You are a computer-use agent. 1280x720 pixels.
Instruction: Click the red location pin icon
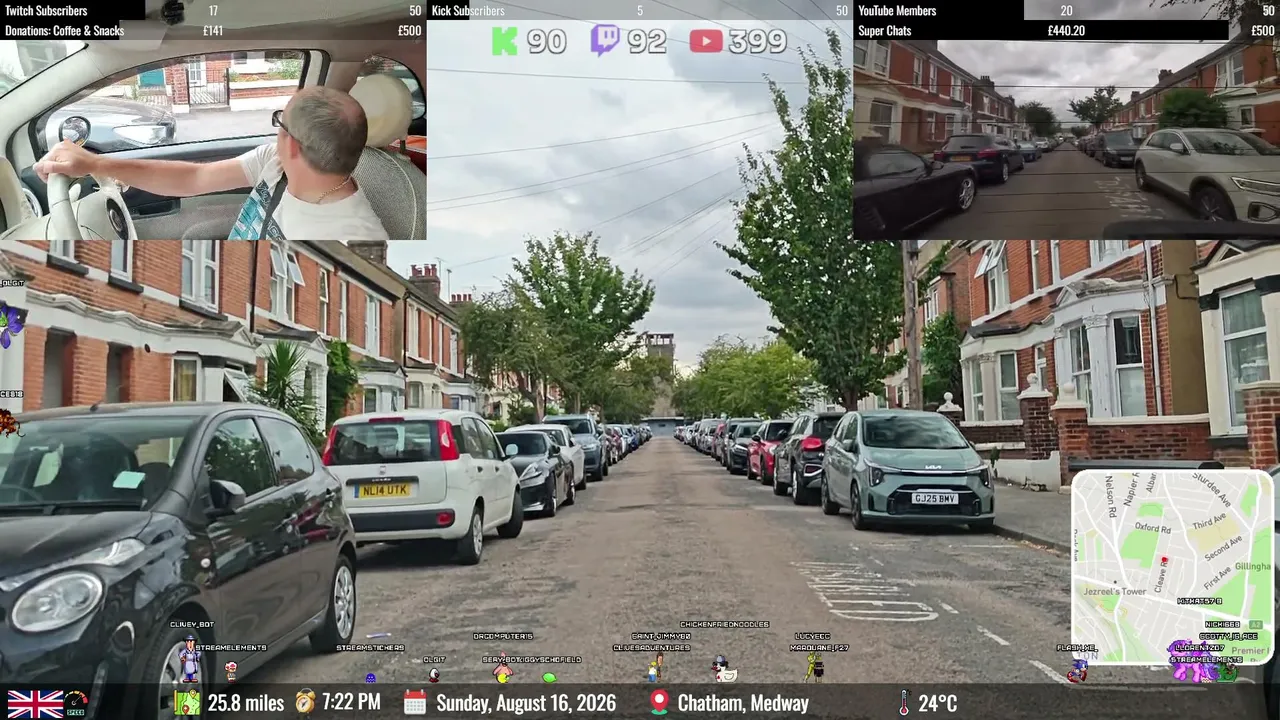(658, 703)
